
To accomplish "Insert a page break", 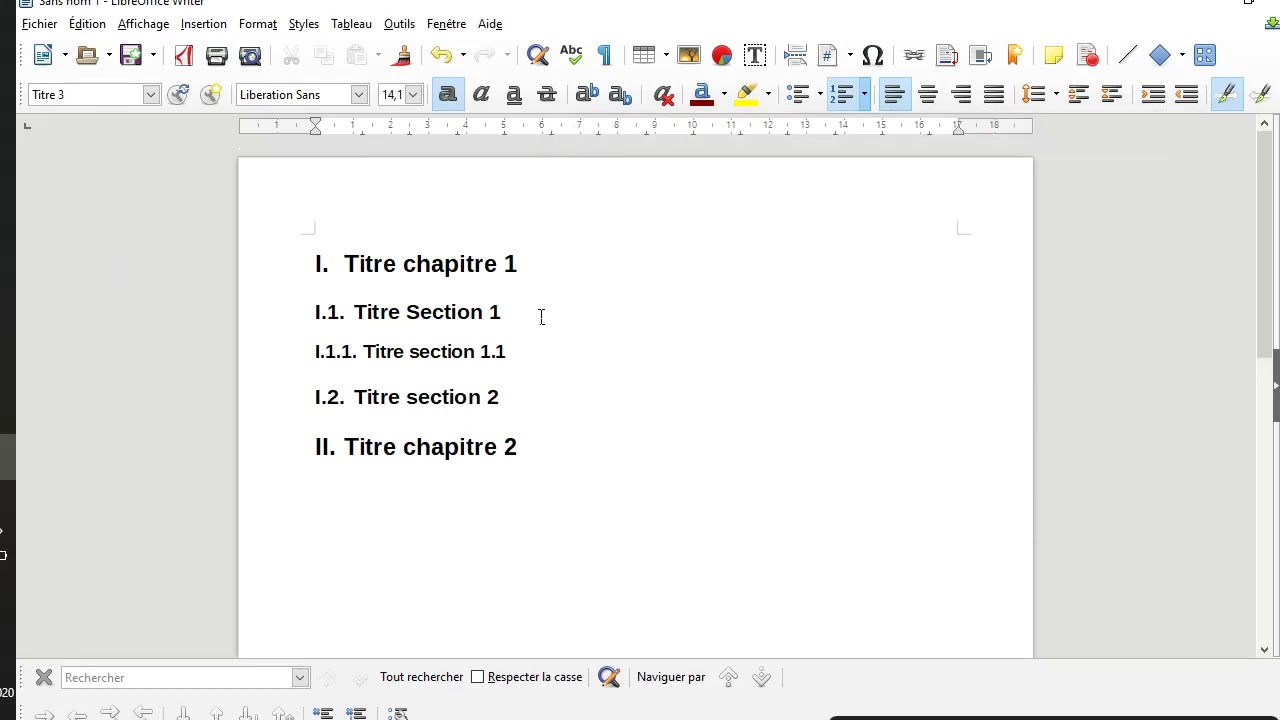I will point(795,56).
